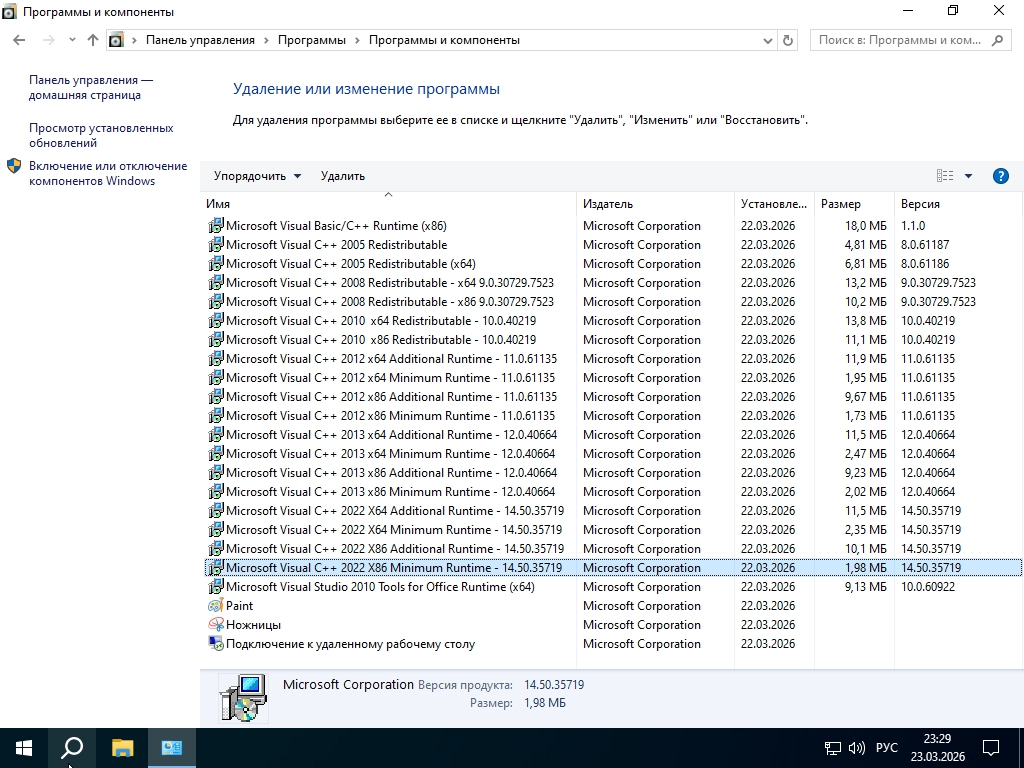Sort by the Размер column header
Screen dimensions: 1024x768
click(854, 204)
